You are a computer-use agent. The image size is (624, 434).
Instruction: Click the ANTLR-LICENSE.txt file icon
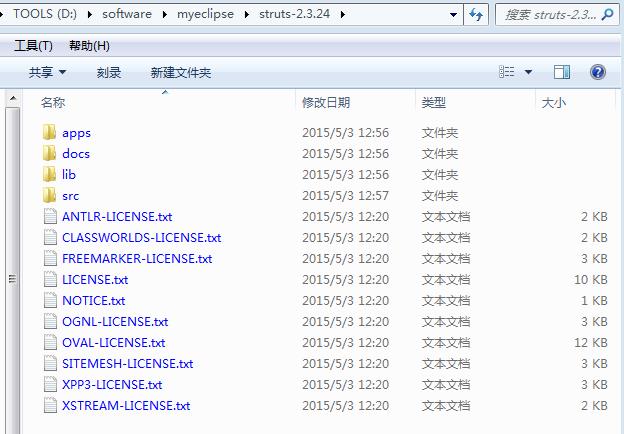tap(50, 217)
